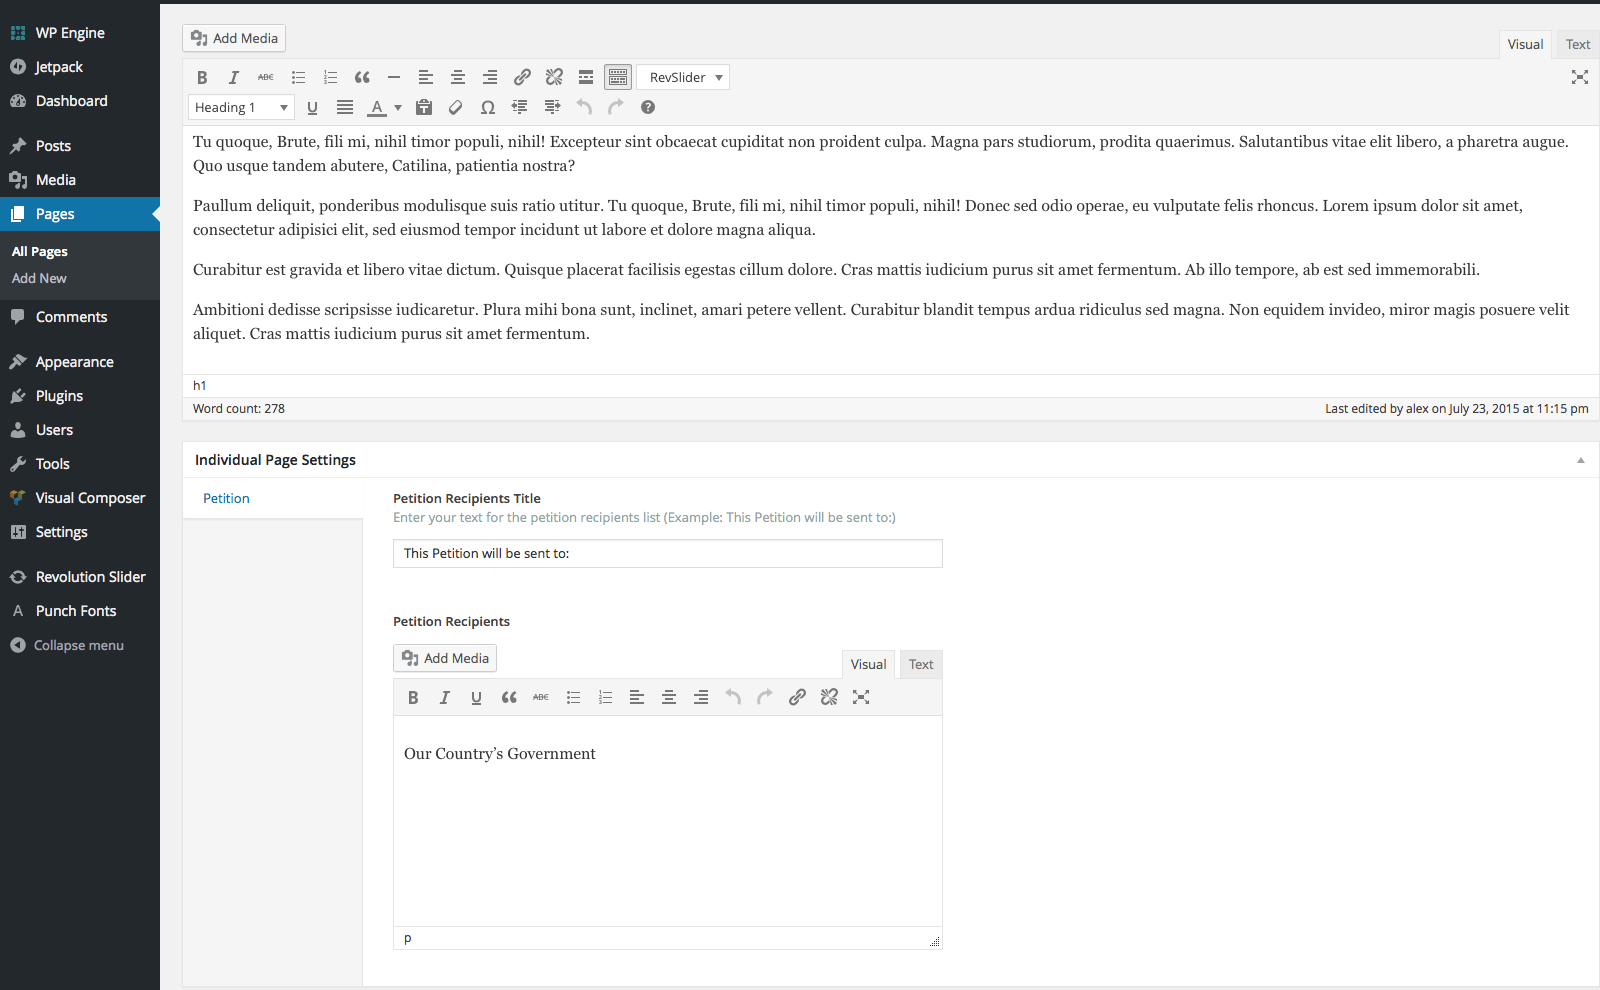Remove link in the main editor toolbar
1600x990 pixels.
click(554, 77)
